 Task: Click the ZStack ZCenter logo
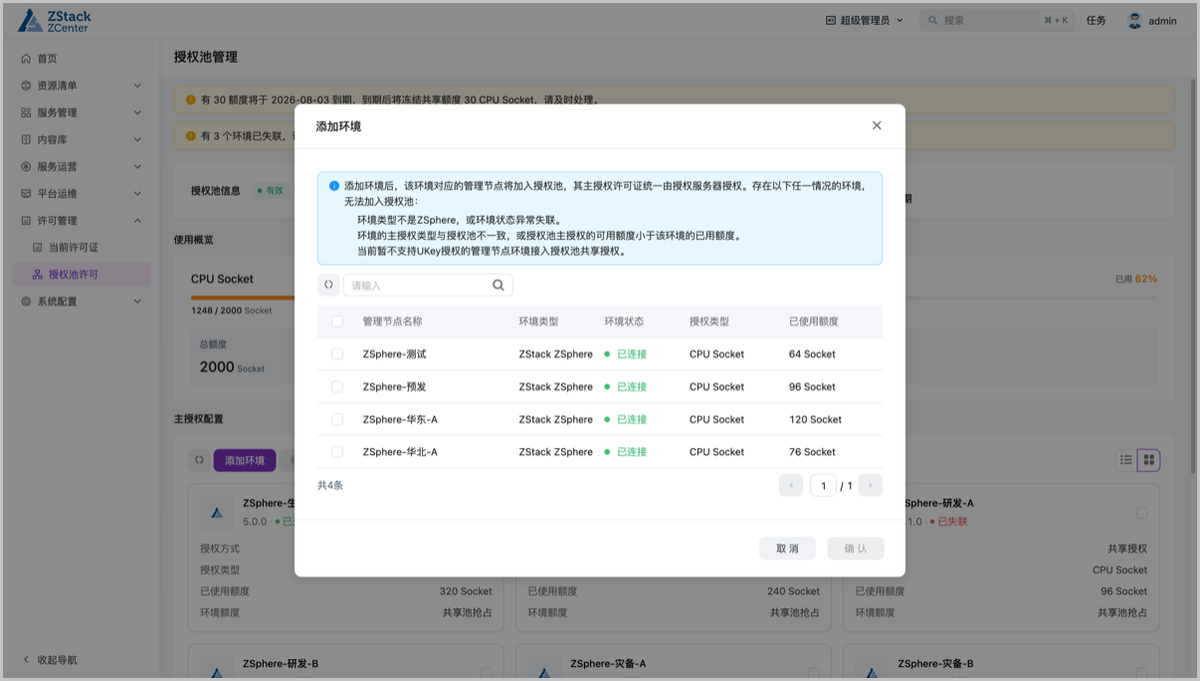[x=53, y=21]
